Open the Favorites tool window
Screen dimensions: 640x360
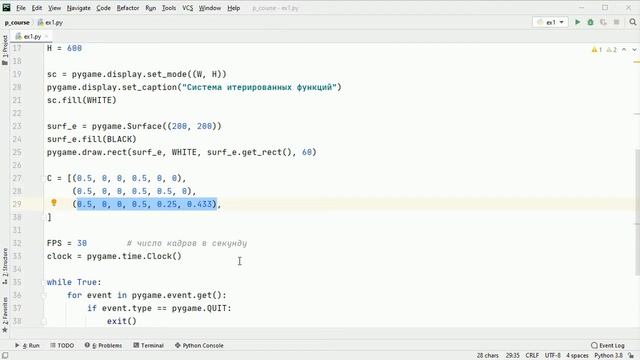(x=5, y=315)
